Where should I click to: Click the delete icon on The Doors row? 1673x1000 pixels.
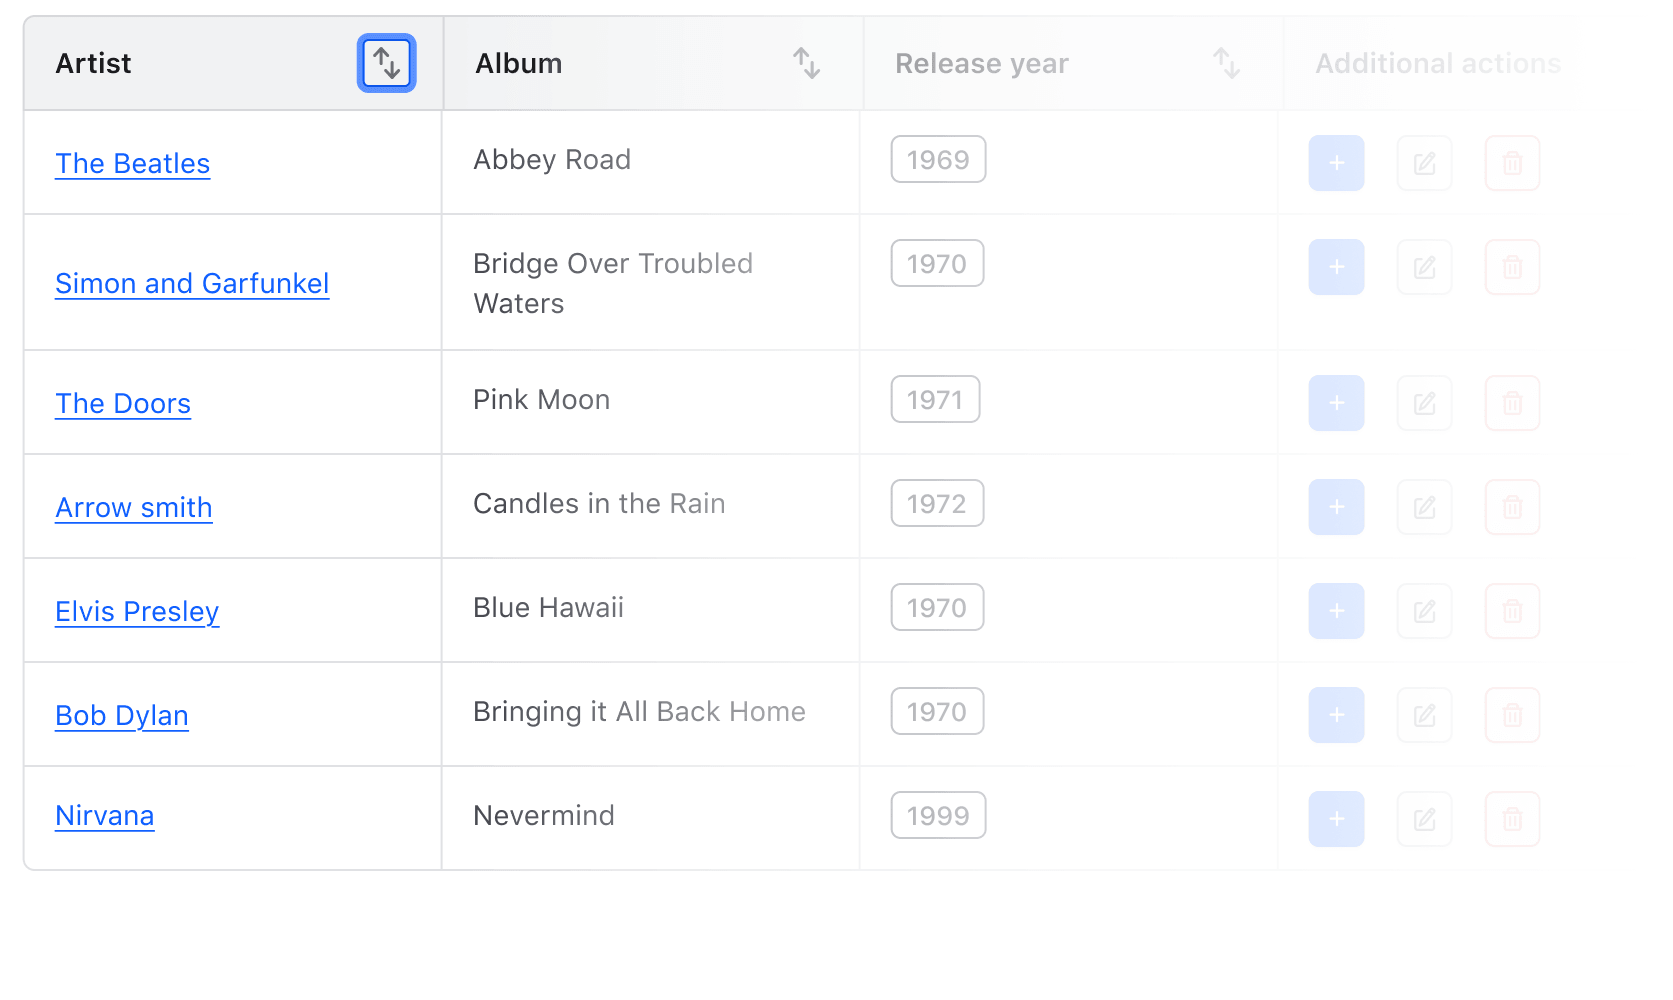click(1512, 403)
